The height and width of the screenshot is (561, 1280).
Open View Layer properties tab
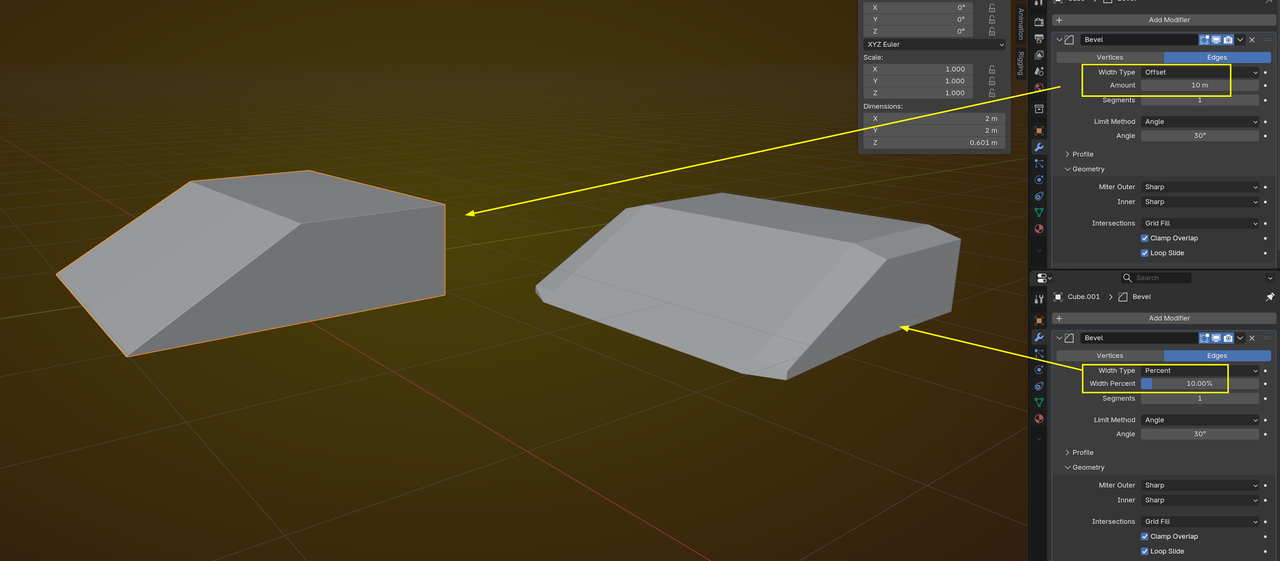point(1039,56)
